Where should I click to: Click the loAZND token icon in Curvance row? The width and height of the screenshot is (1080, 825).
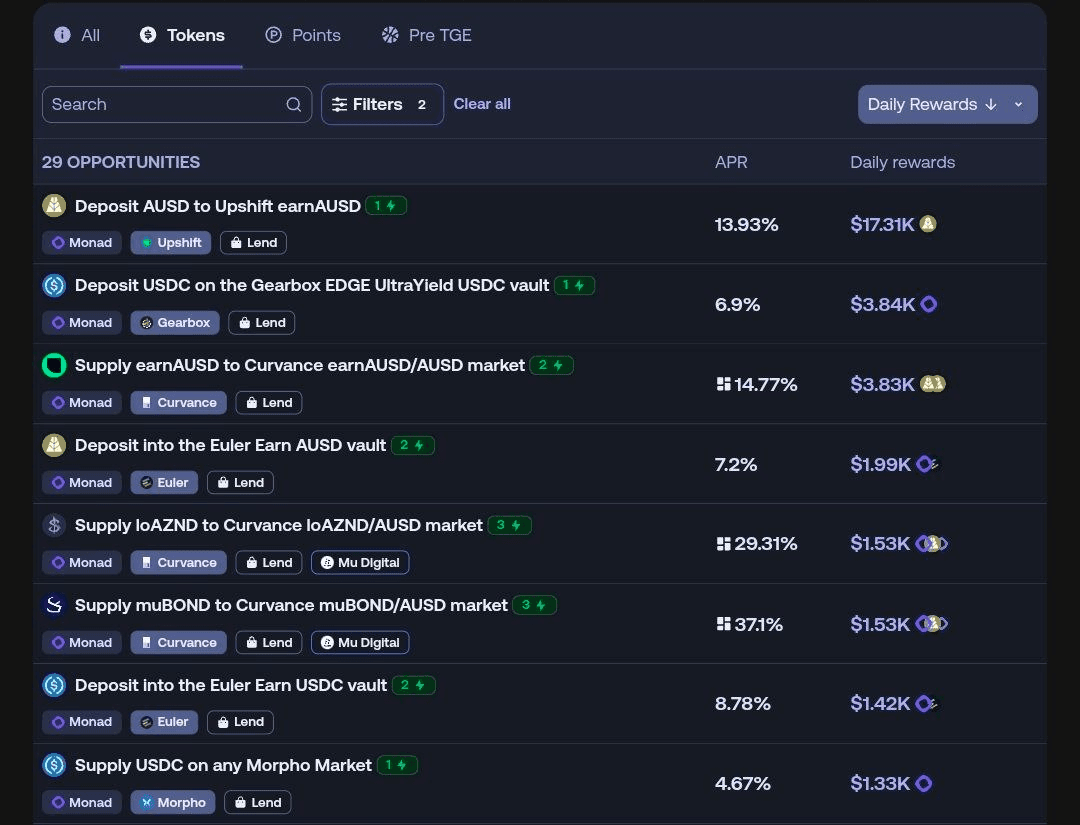[54, 525]
